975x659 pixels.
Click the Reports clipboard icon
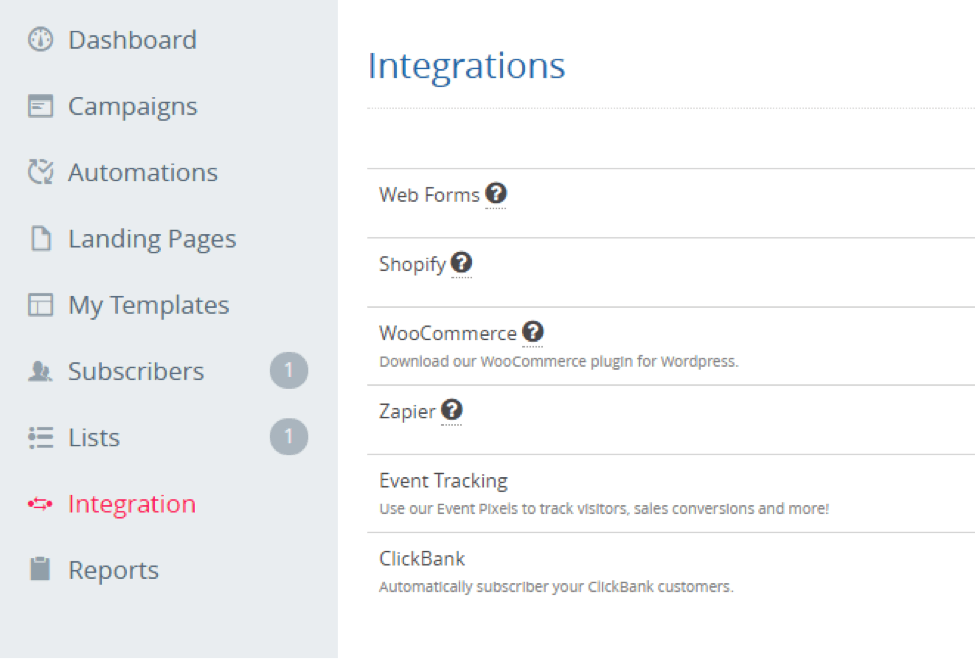(x=40, y=569)
